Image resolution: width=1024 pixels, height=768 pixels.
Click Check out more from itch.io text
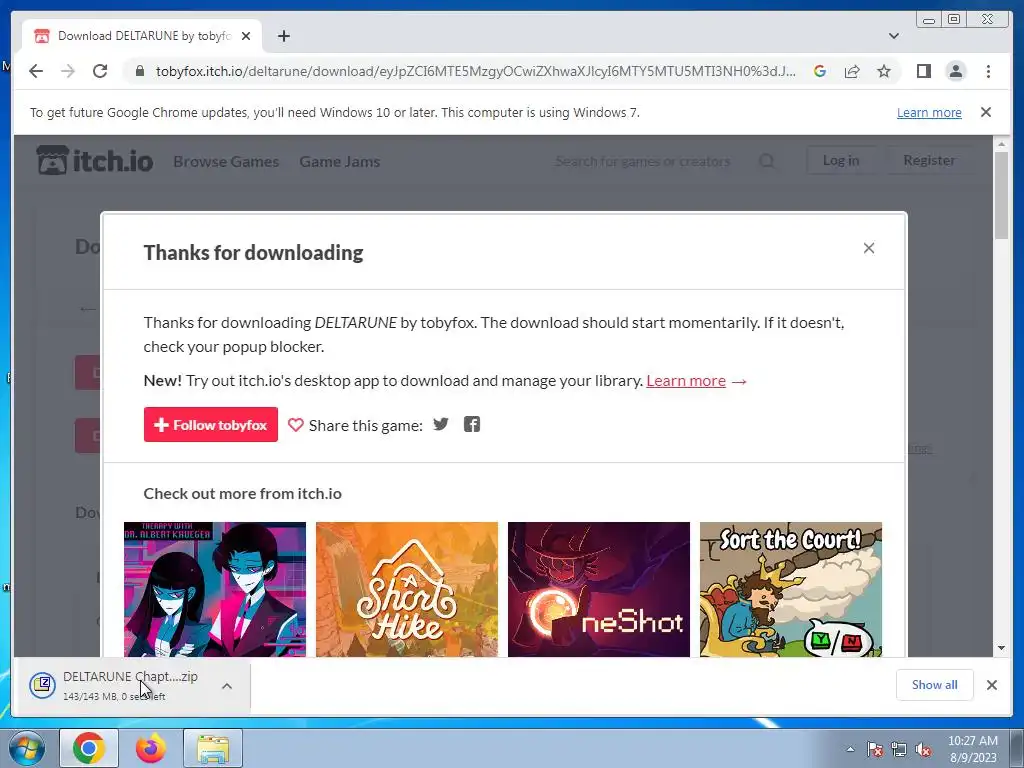click(x=242, y=494)
